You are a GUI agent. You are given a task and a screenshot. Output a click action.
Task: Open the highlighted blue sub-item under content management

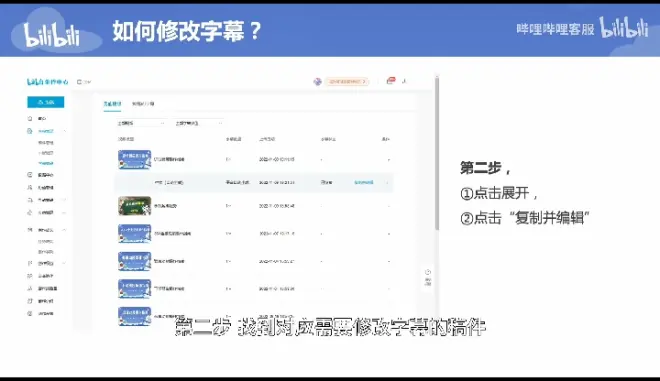pos(45,163)
